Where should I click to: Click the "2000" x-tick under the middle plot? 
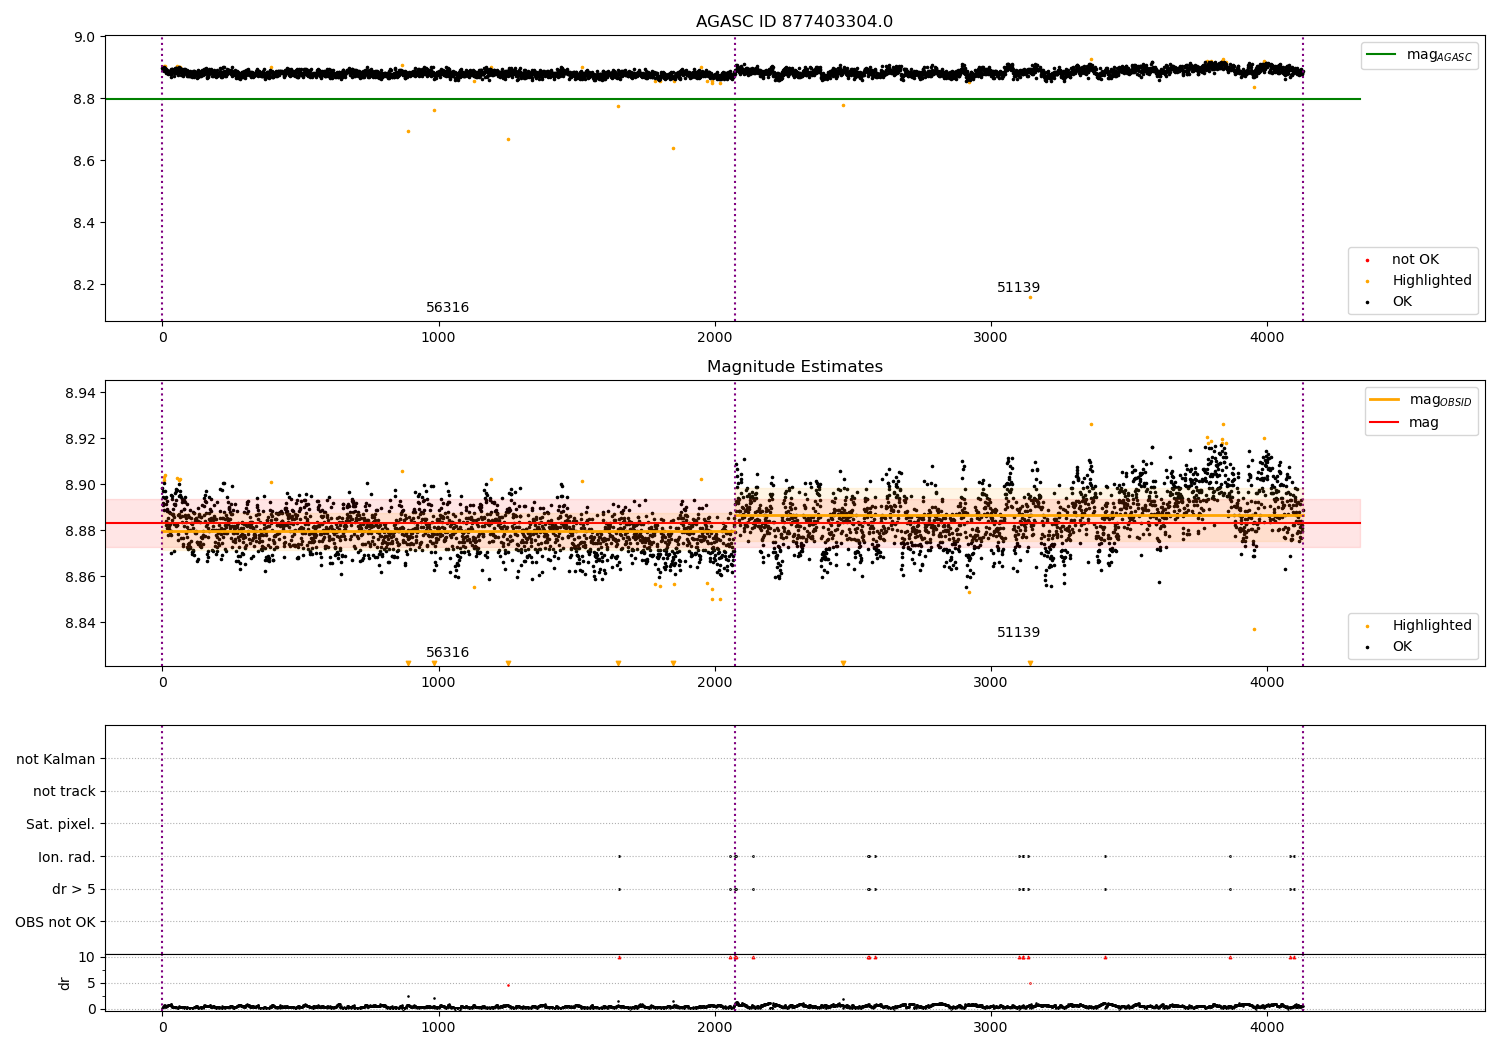(x=715, y=683)
